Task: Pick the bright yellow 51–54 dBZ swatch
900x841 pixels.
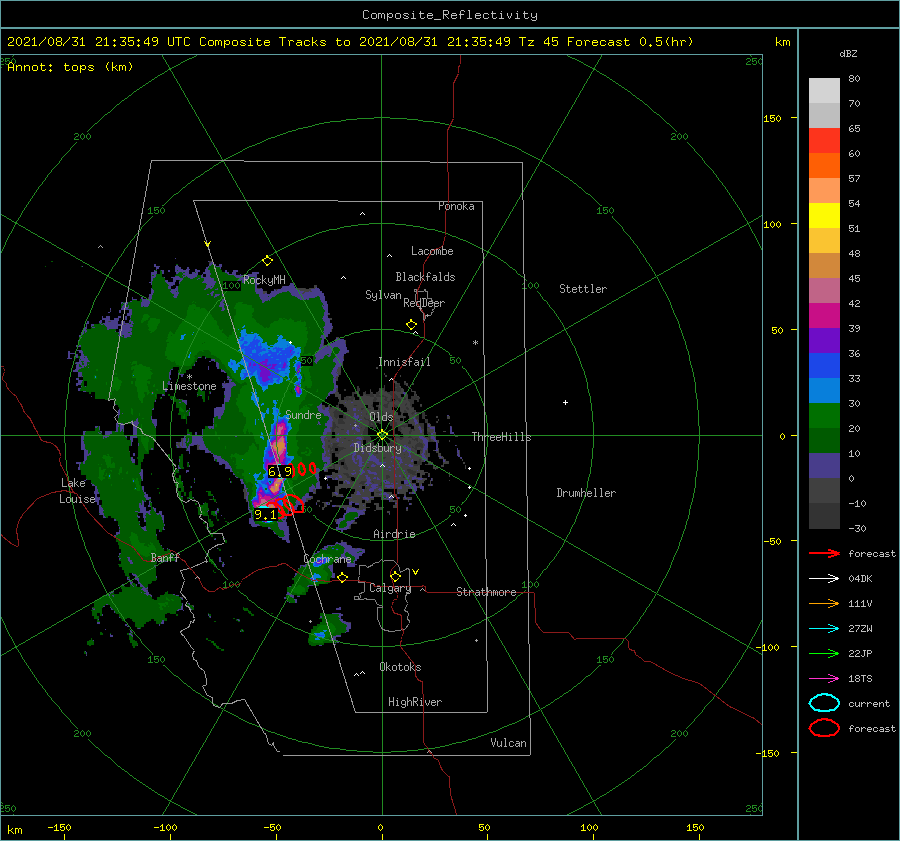Action: tap(824, 216)
